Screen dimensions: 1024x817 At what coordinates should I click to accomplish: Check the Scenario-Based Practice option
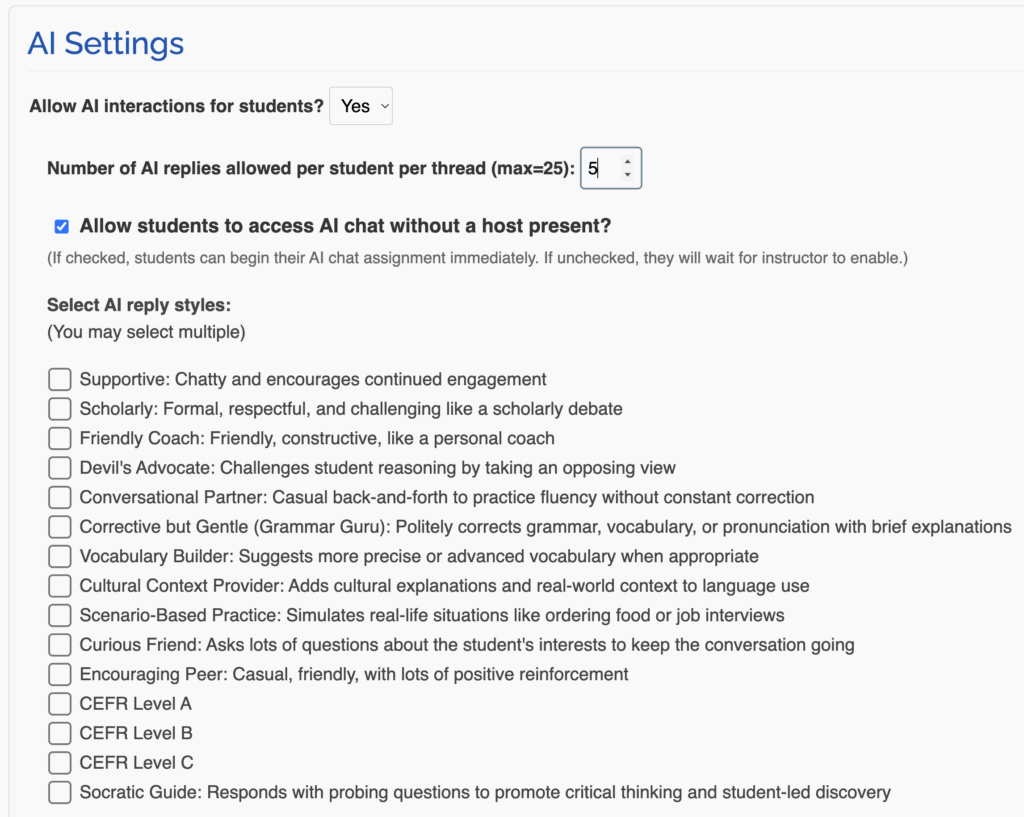click(x=60, y=615)
